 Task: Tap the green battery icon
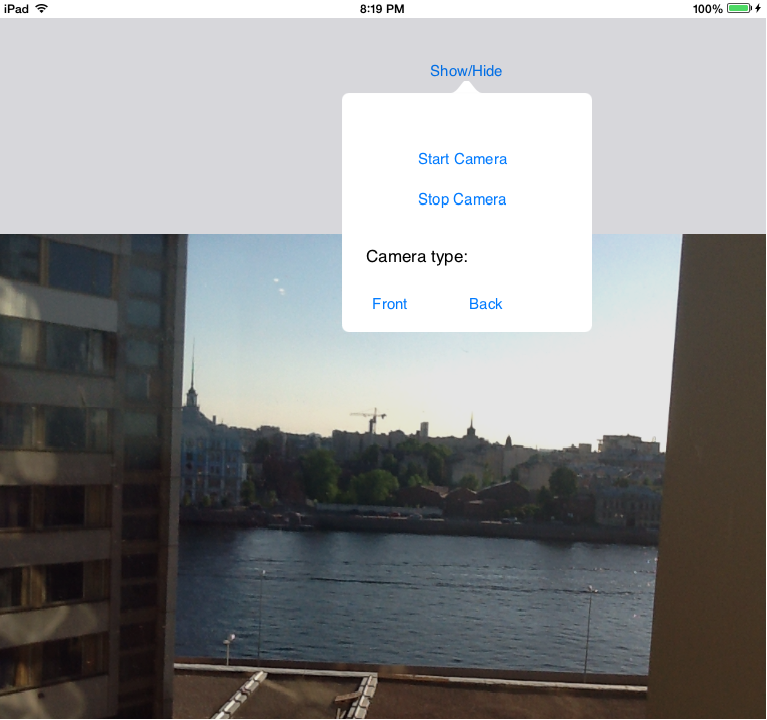point(739,8)
